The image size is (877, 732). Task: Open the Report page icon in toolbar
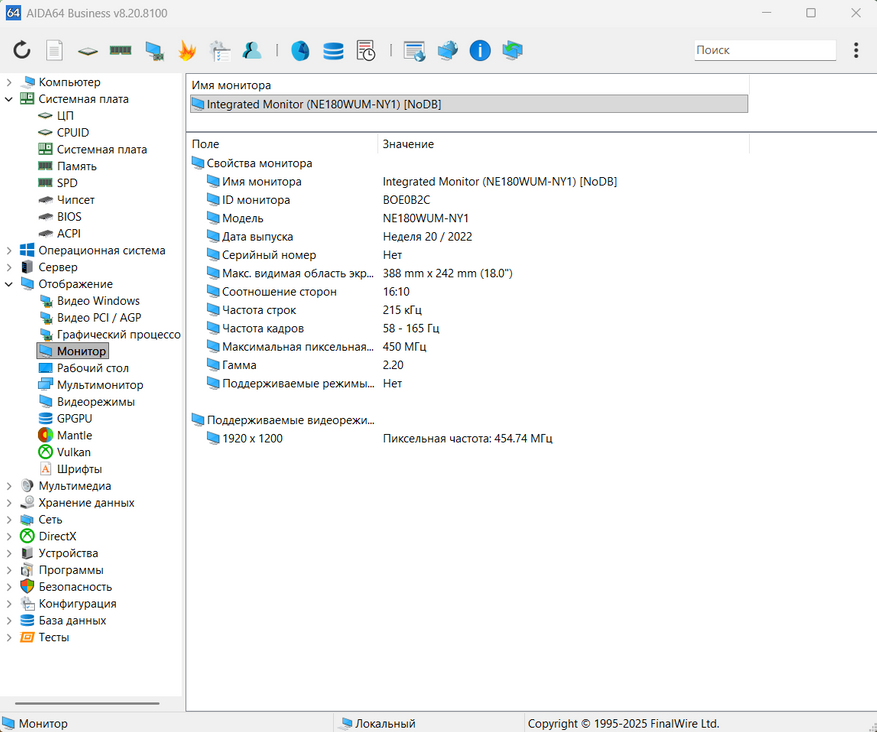(x=54, y=50)
